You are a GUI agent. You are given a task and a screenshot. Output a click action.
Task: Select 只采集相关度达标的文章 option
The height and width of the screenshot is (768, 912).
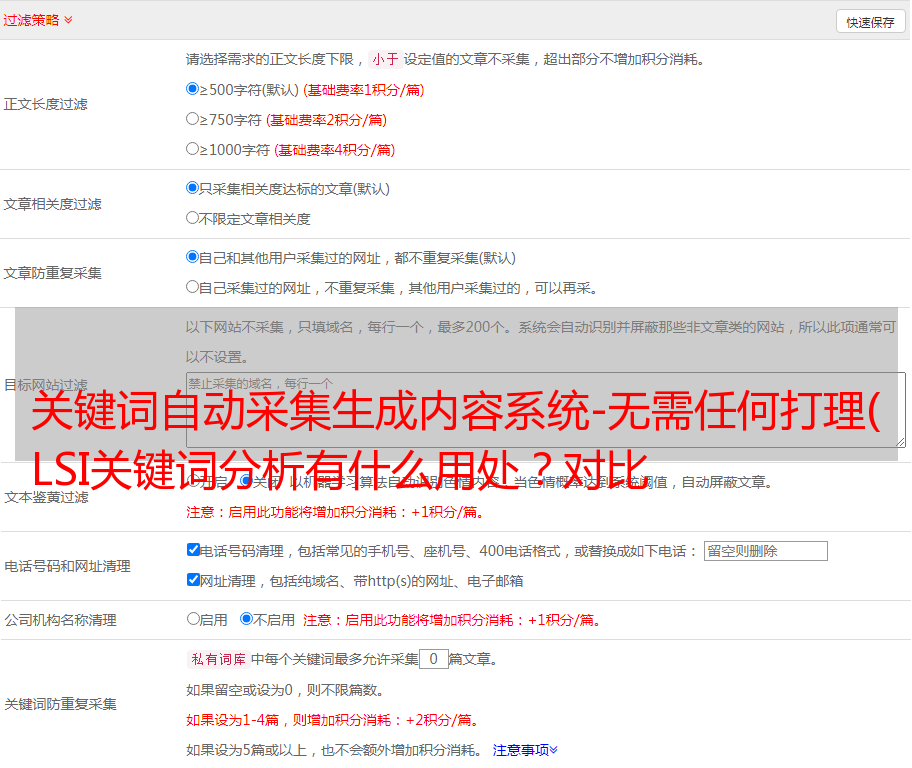[193, 188]
